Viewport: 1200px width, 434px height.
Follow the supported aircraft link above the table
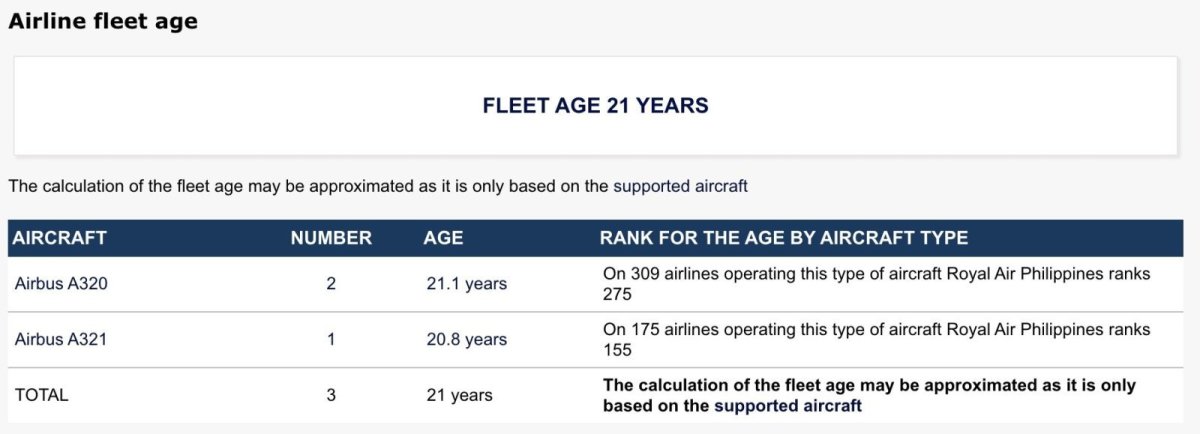[680, 186]
